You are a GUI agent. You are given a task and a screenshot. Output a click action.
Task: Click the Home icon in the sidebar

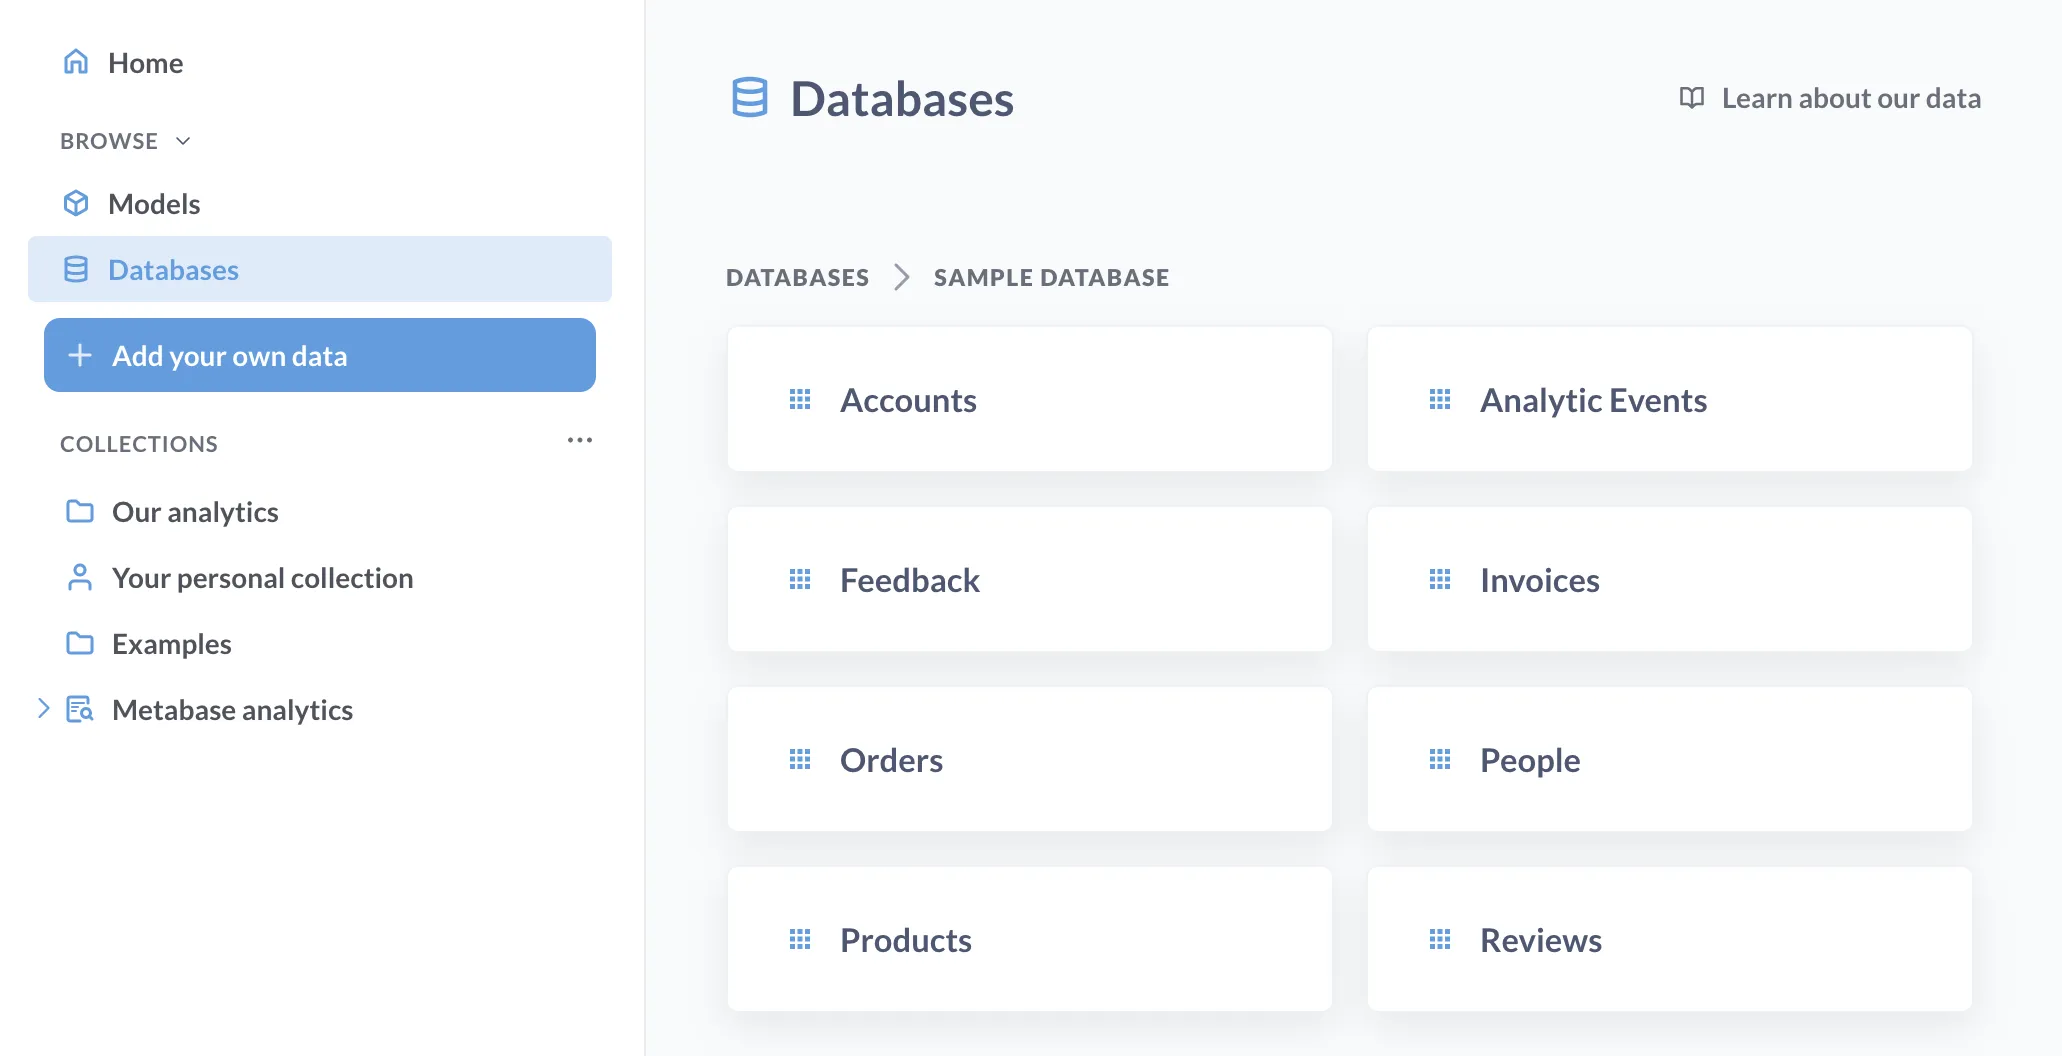tap(77, 62)
